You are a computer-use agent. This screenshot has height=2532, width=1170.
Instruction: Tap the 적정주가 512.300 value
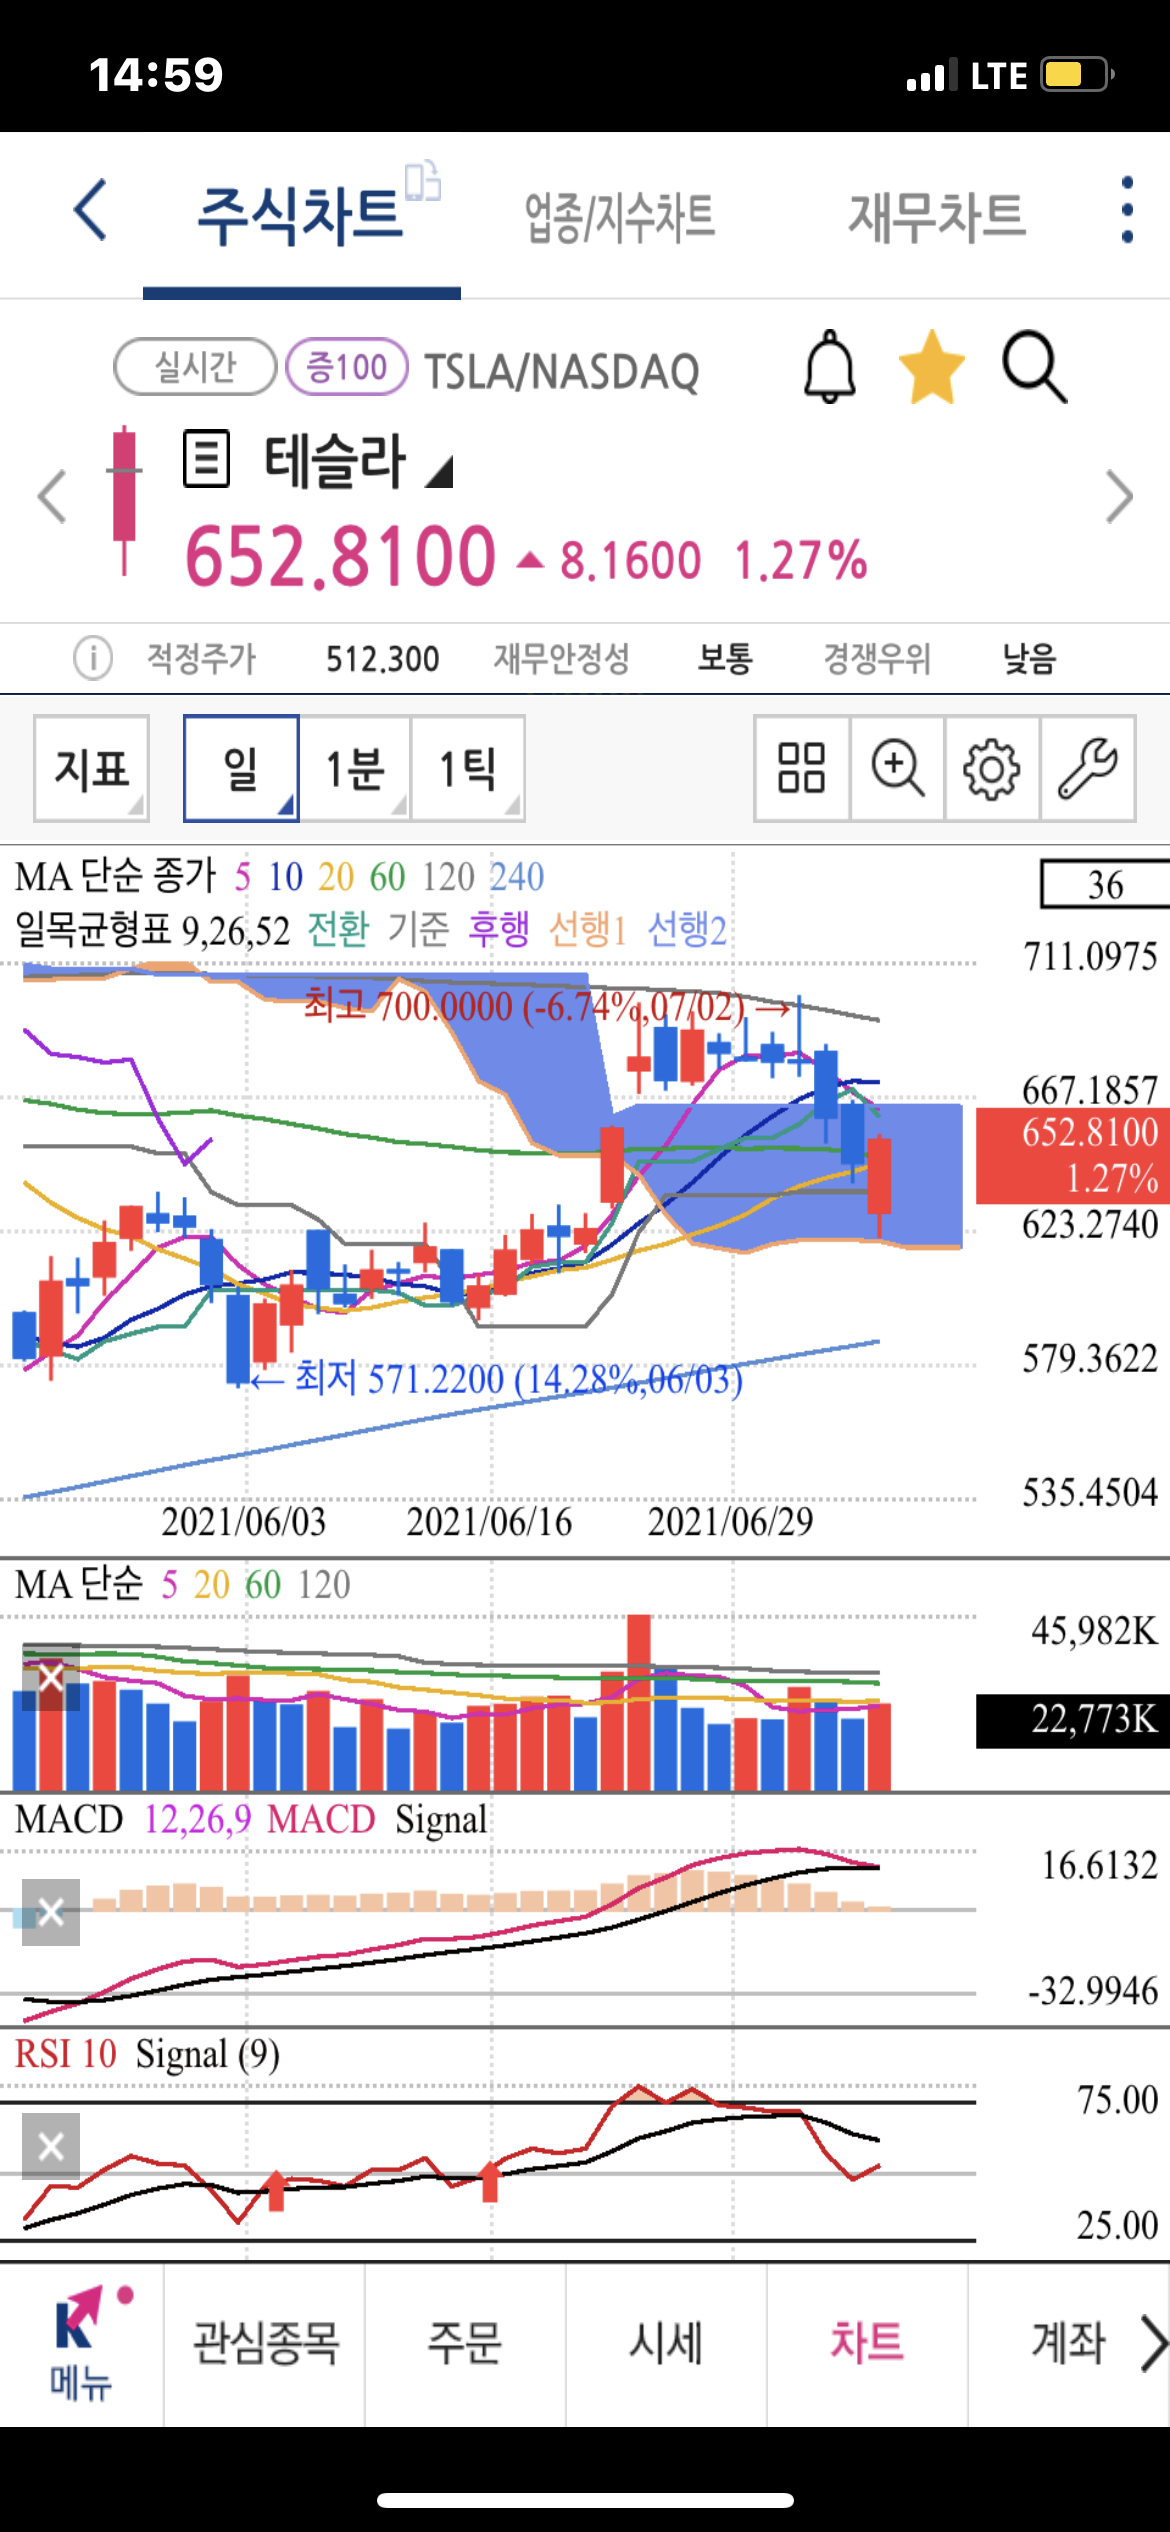[x=382, y=659]
